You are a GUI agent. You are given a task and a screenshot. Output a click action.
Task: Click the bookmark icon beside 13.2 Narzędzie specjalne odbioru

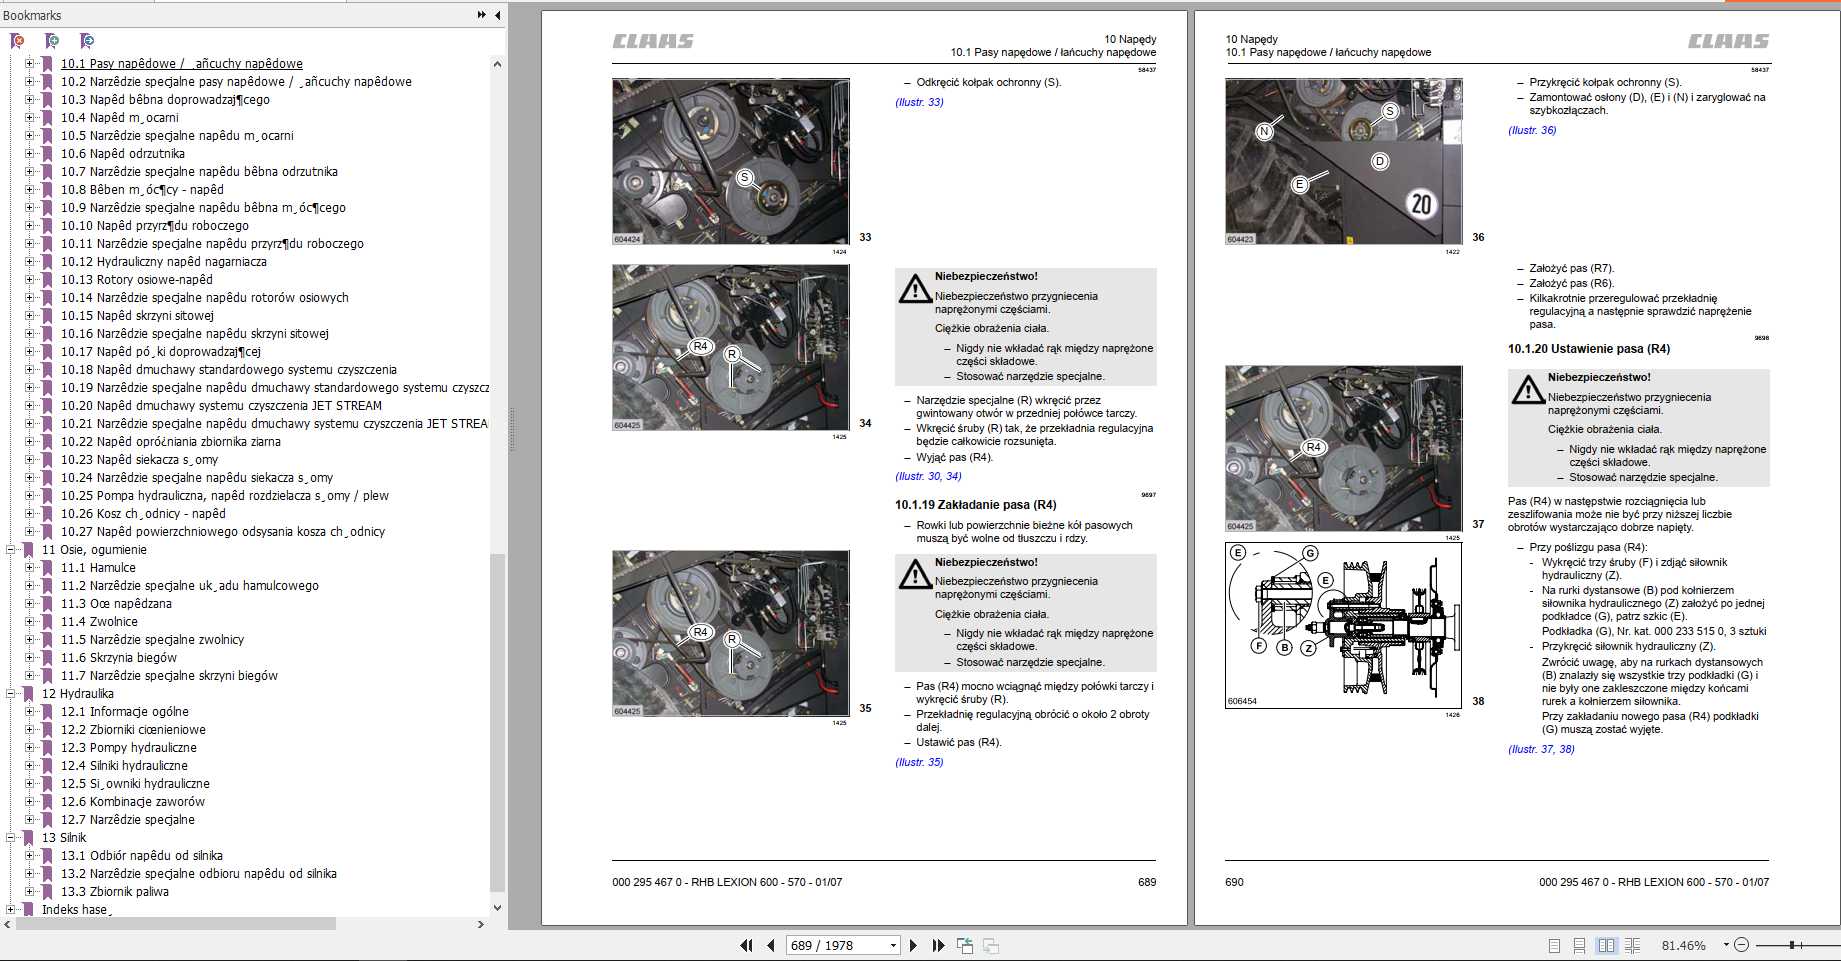46,873
